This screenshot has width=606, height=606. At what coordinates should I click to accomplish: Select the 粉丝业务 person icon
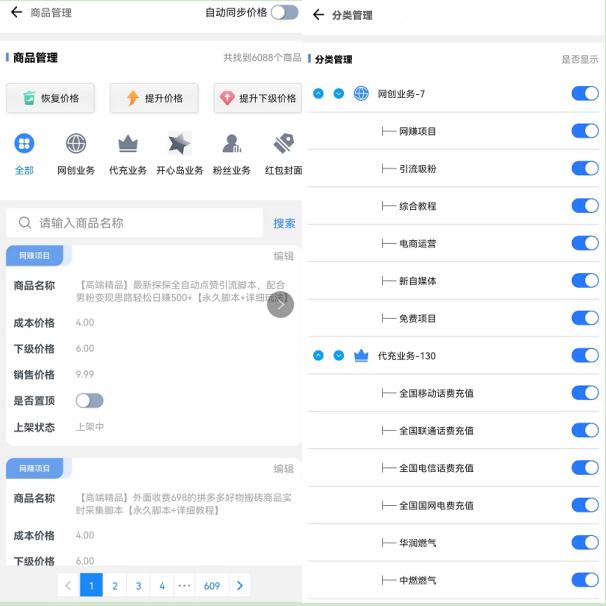coord(232,144)
